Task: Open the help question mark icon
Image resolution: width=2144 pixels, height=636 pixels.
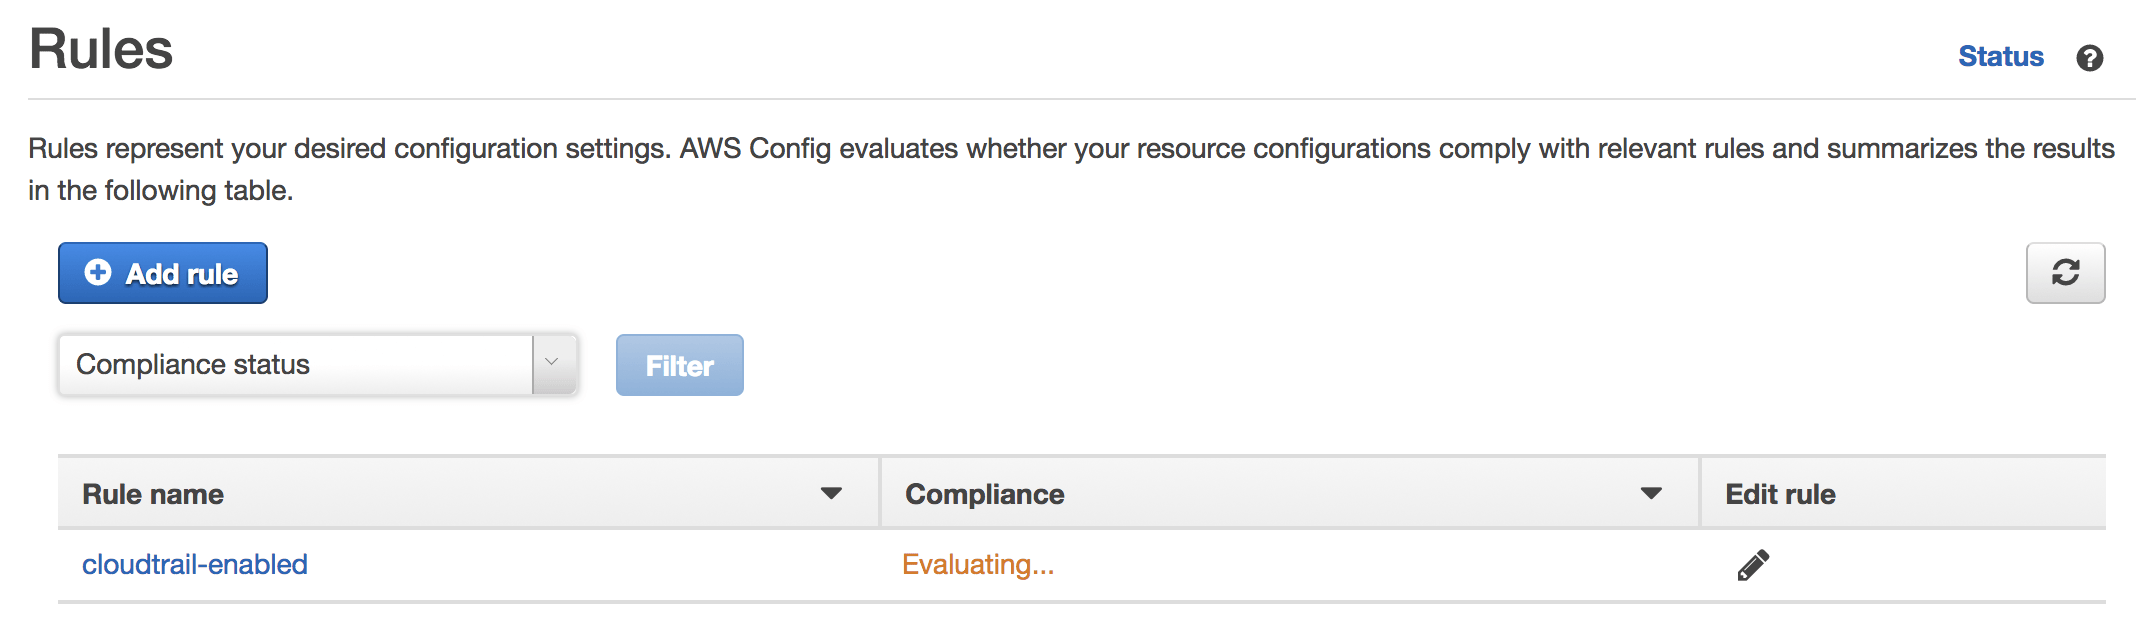Action: click(x=2089, y=58)
